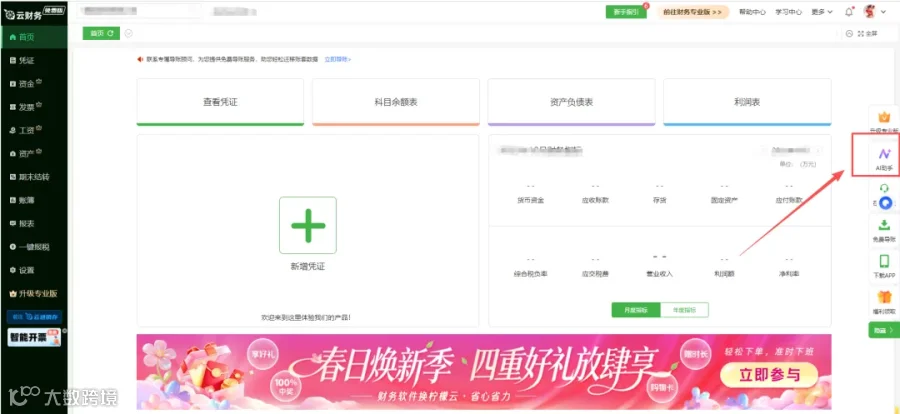Screen dimensions: 900x414
Task: Open 学习中心 link
Action: click(x=788, y=12)
